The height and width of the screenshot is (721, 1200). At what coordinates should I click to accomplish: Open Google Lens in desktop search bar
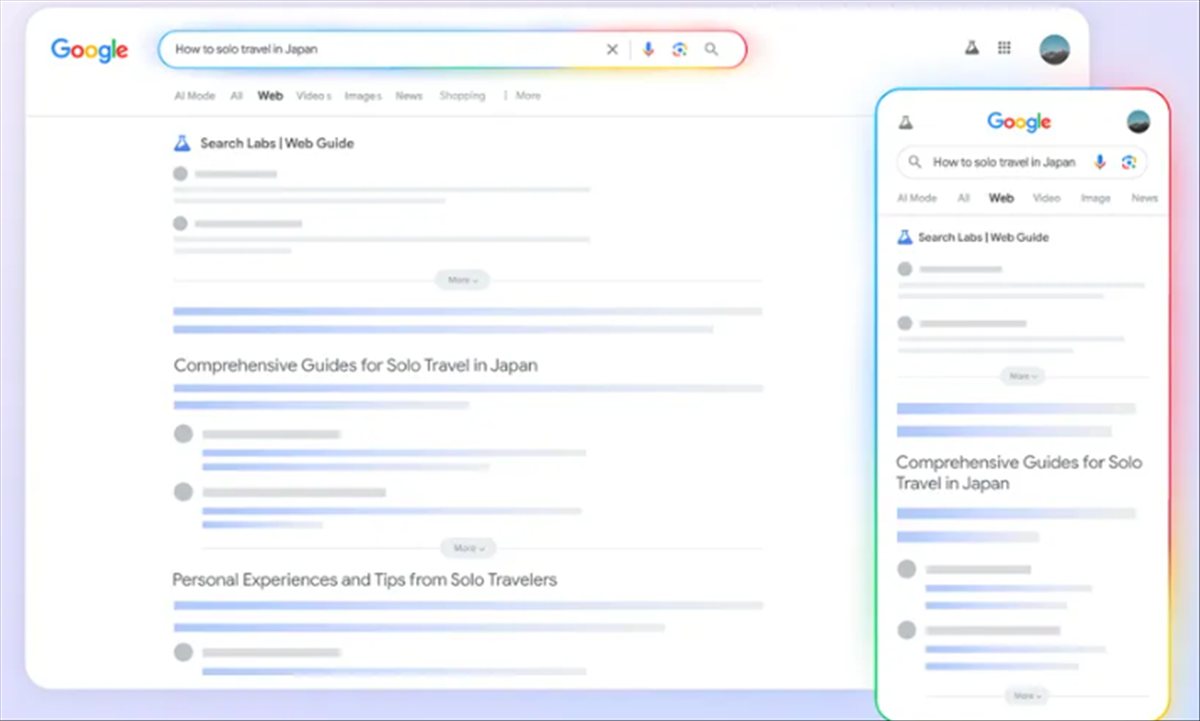tap(680, 49)
